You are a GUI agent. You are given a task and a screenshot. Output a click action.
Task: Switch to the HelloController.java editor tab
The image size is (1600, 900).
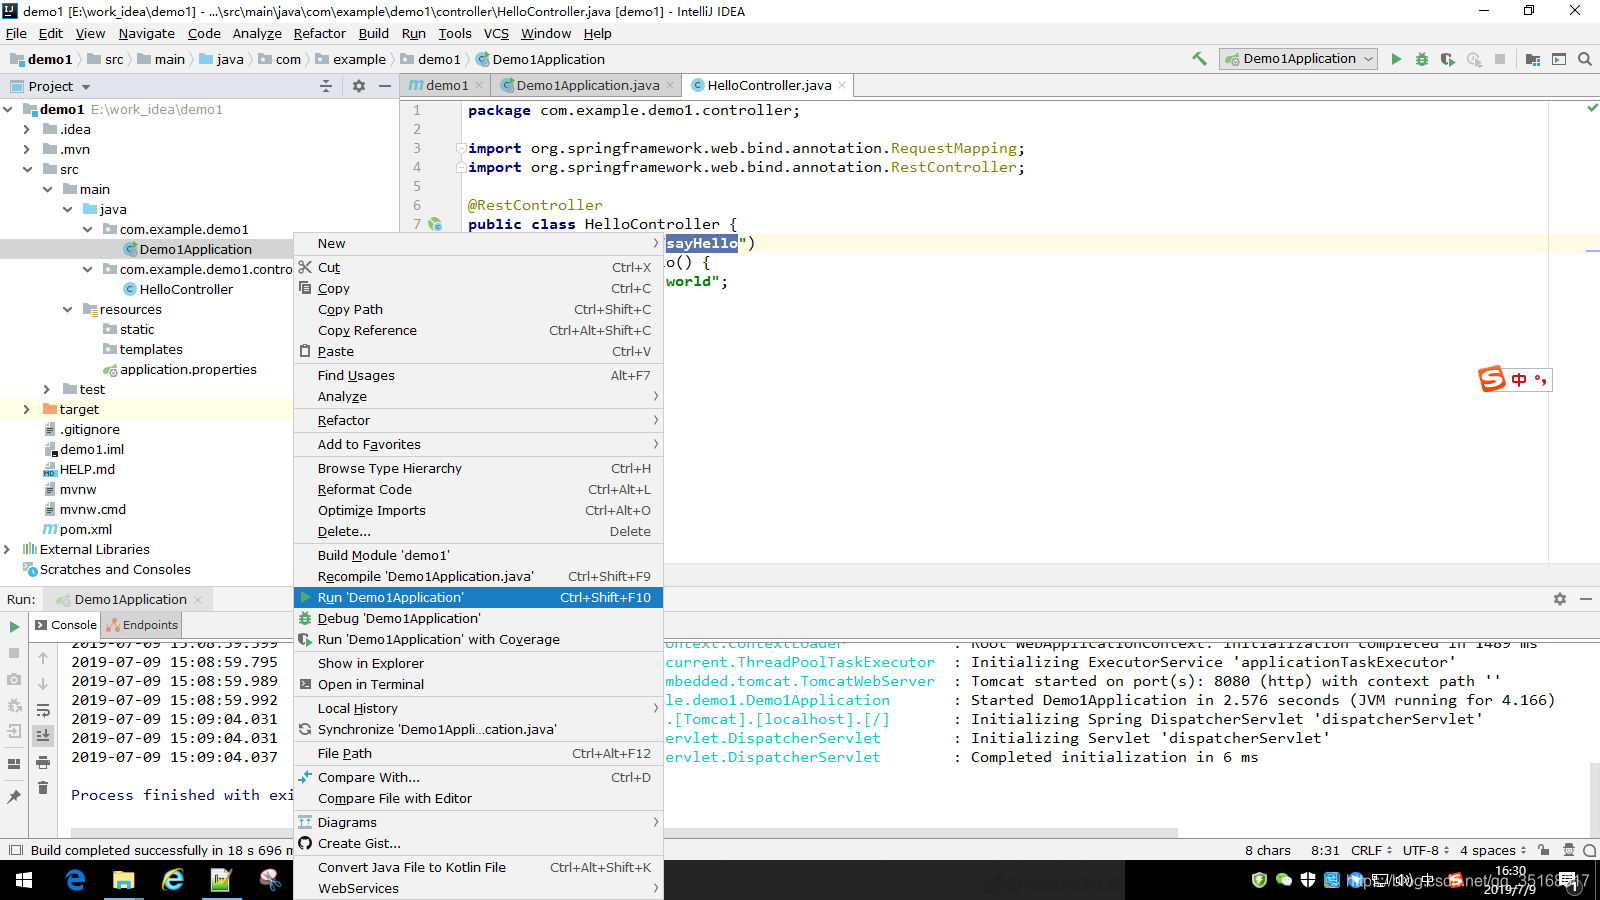[768, 85]
